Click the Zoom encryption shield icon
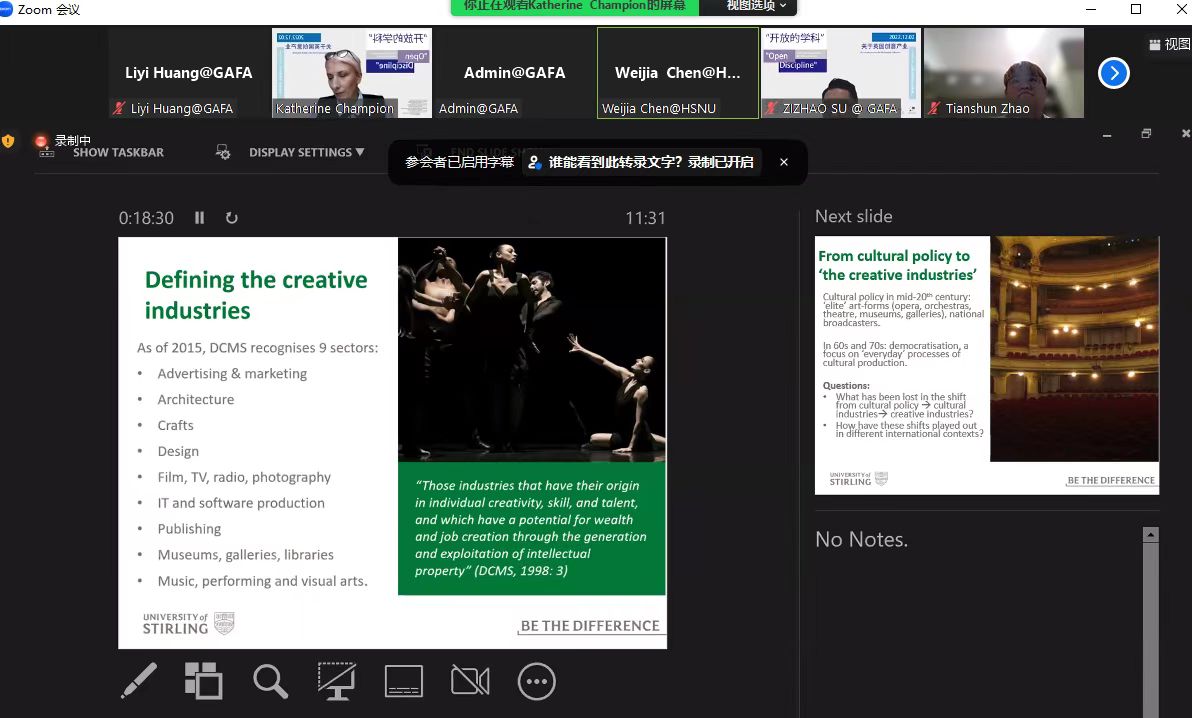Viewport: 1192px width, 718px height. [x=9, y=141]
